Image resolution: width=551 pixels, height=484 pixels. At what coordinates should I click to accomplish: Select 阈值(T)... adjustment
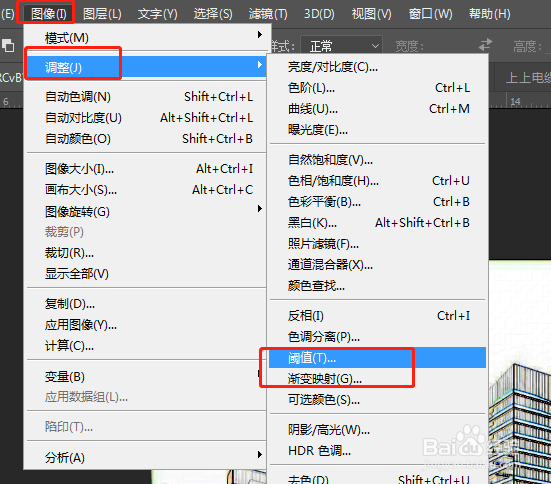coord(378,358)
